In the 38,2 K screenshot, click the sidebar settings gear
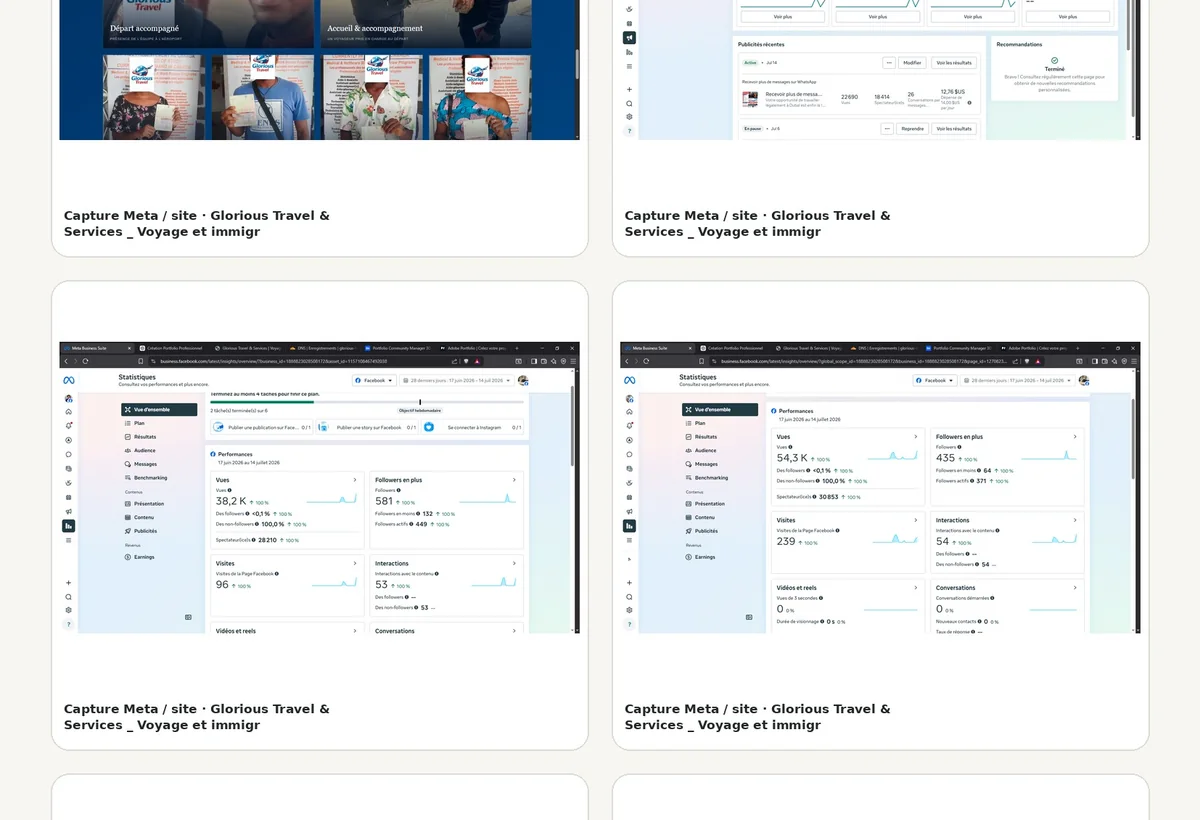 (69, 610)
